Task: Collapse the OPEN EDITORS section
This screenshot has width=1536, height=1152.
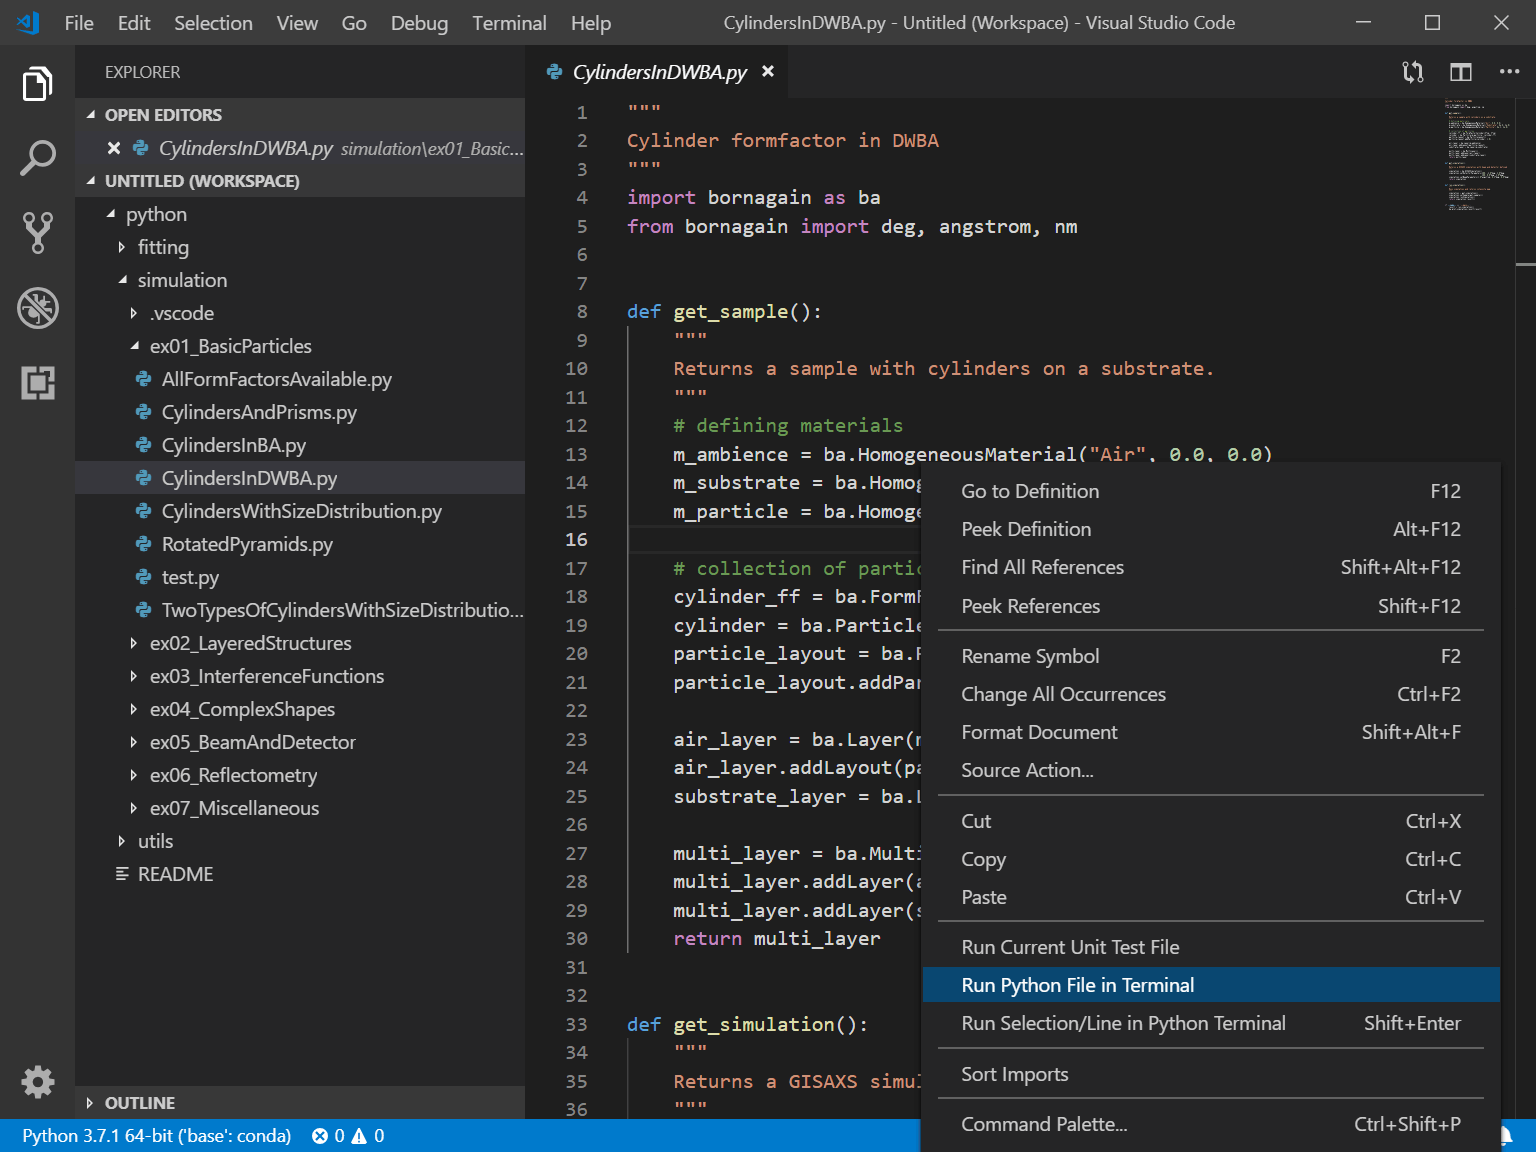Action: pos(90,114)
